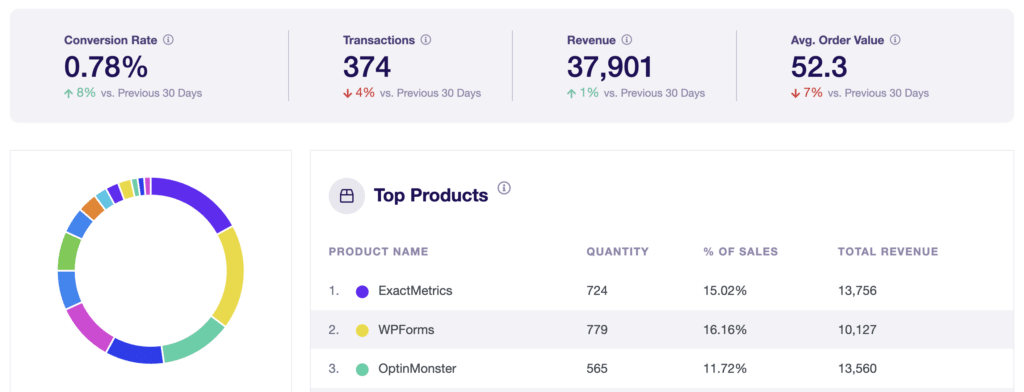The image size is (1024, 392).
Task: Click the yellow WPForms color dot
Action: click(362, 330)
